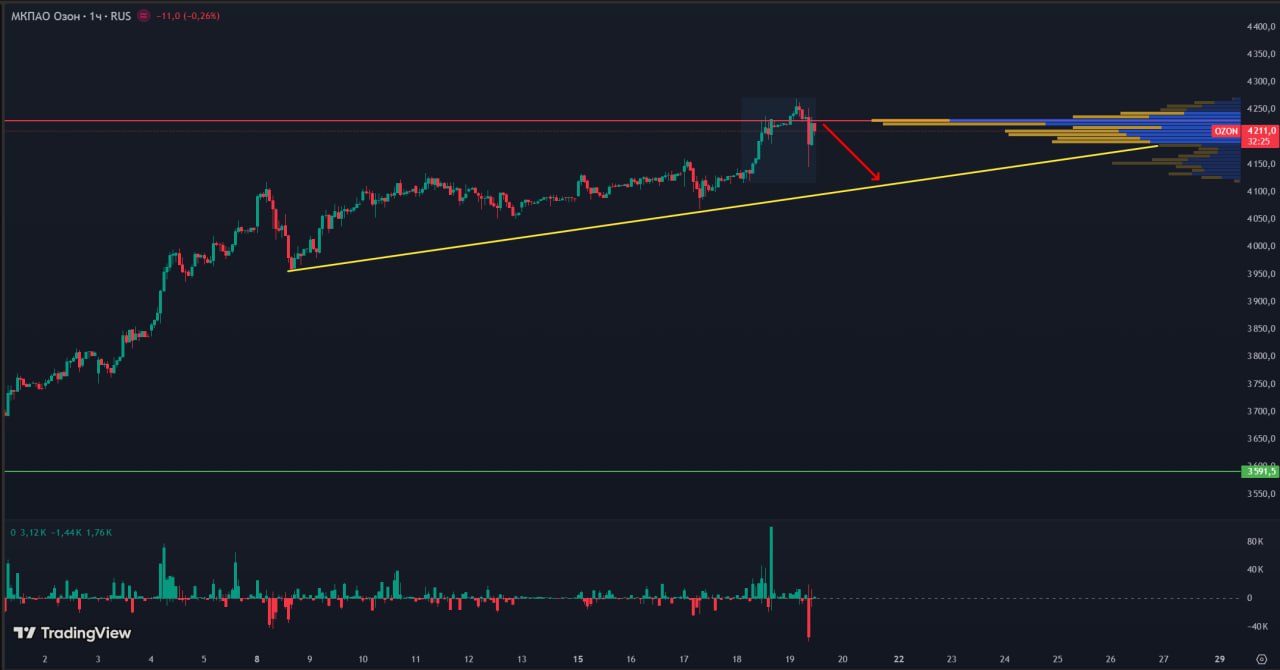Click the OZON symbol price label
The height and width of the screenshot is (670, 1280).
(1226, 131)
